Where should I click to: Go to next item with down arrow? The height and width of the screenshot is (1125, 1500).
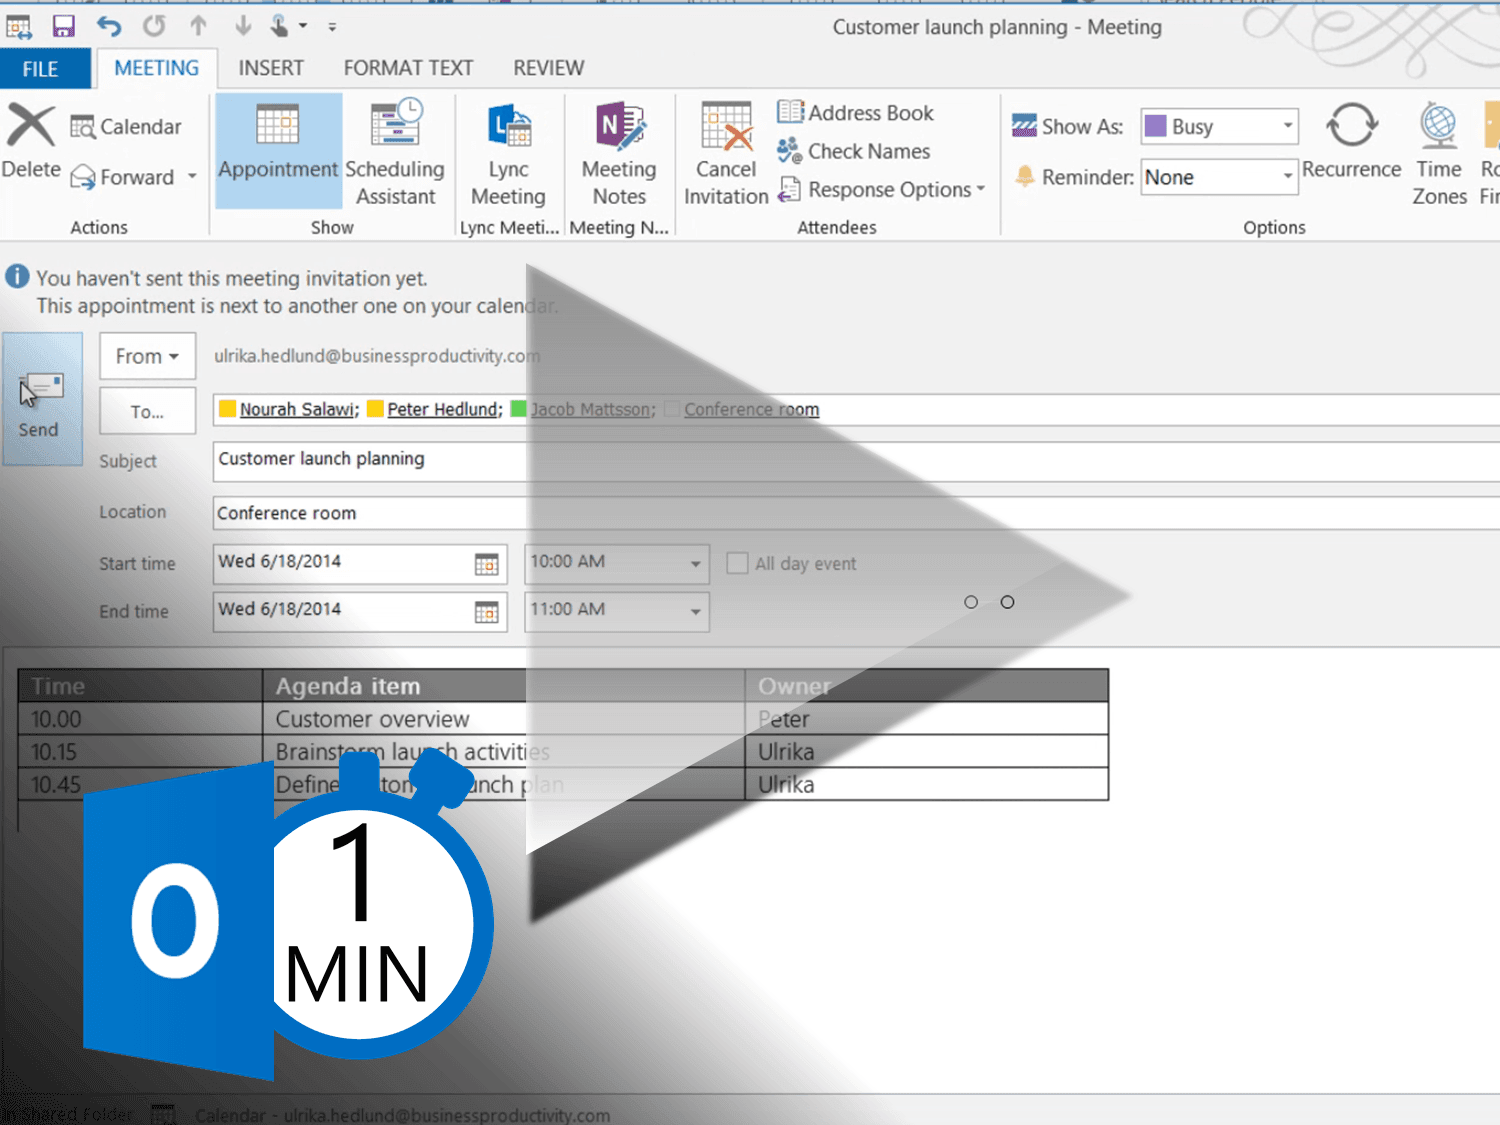pos(242,26)
